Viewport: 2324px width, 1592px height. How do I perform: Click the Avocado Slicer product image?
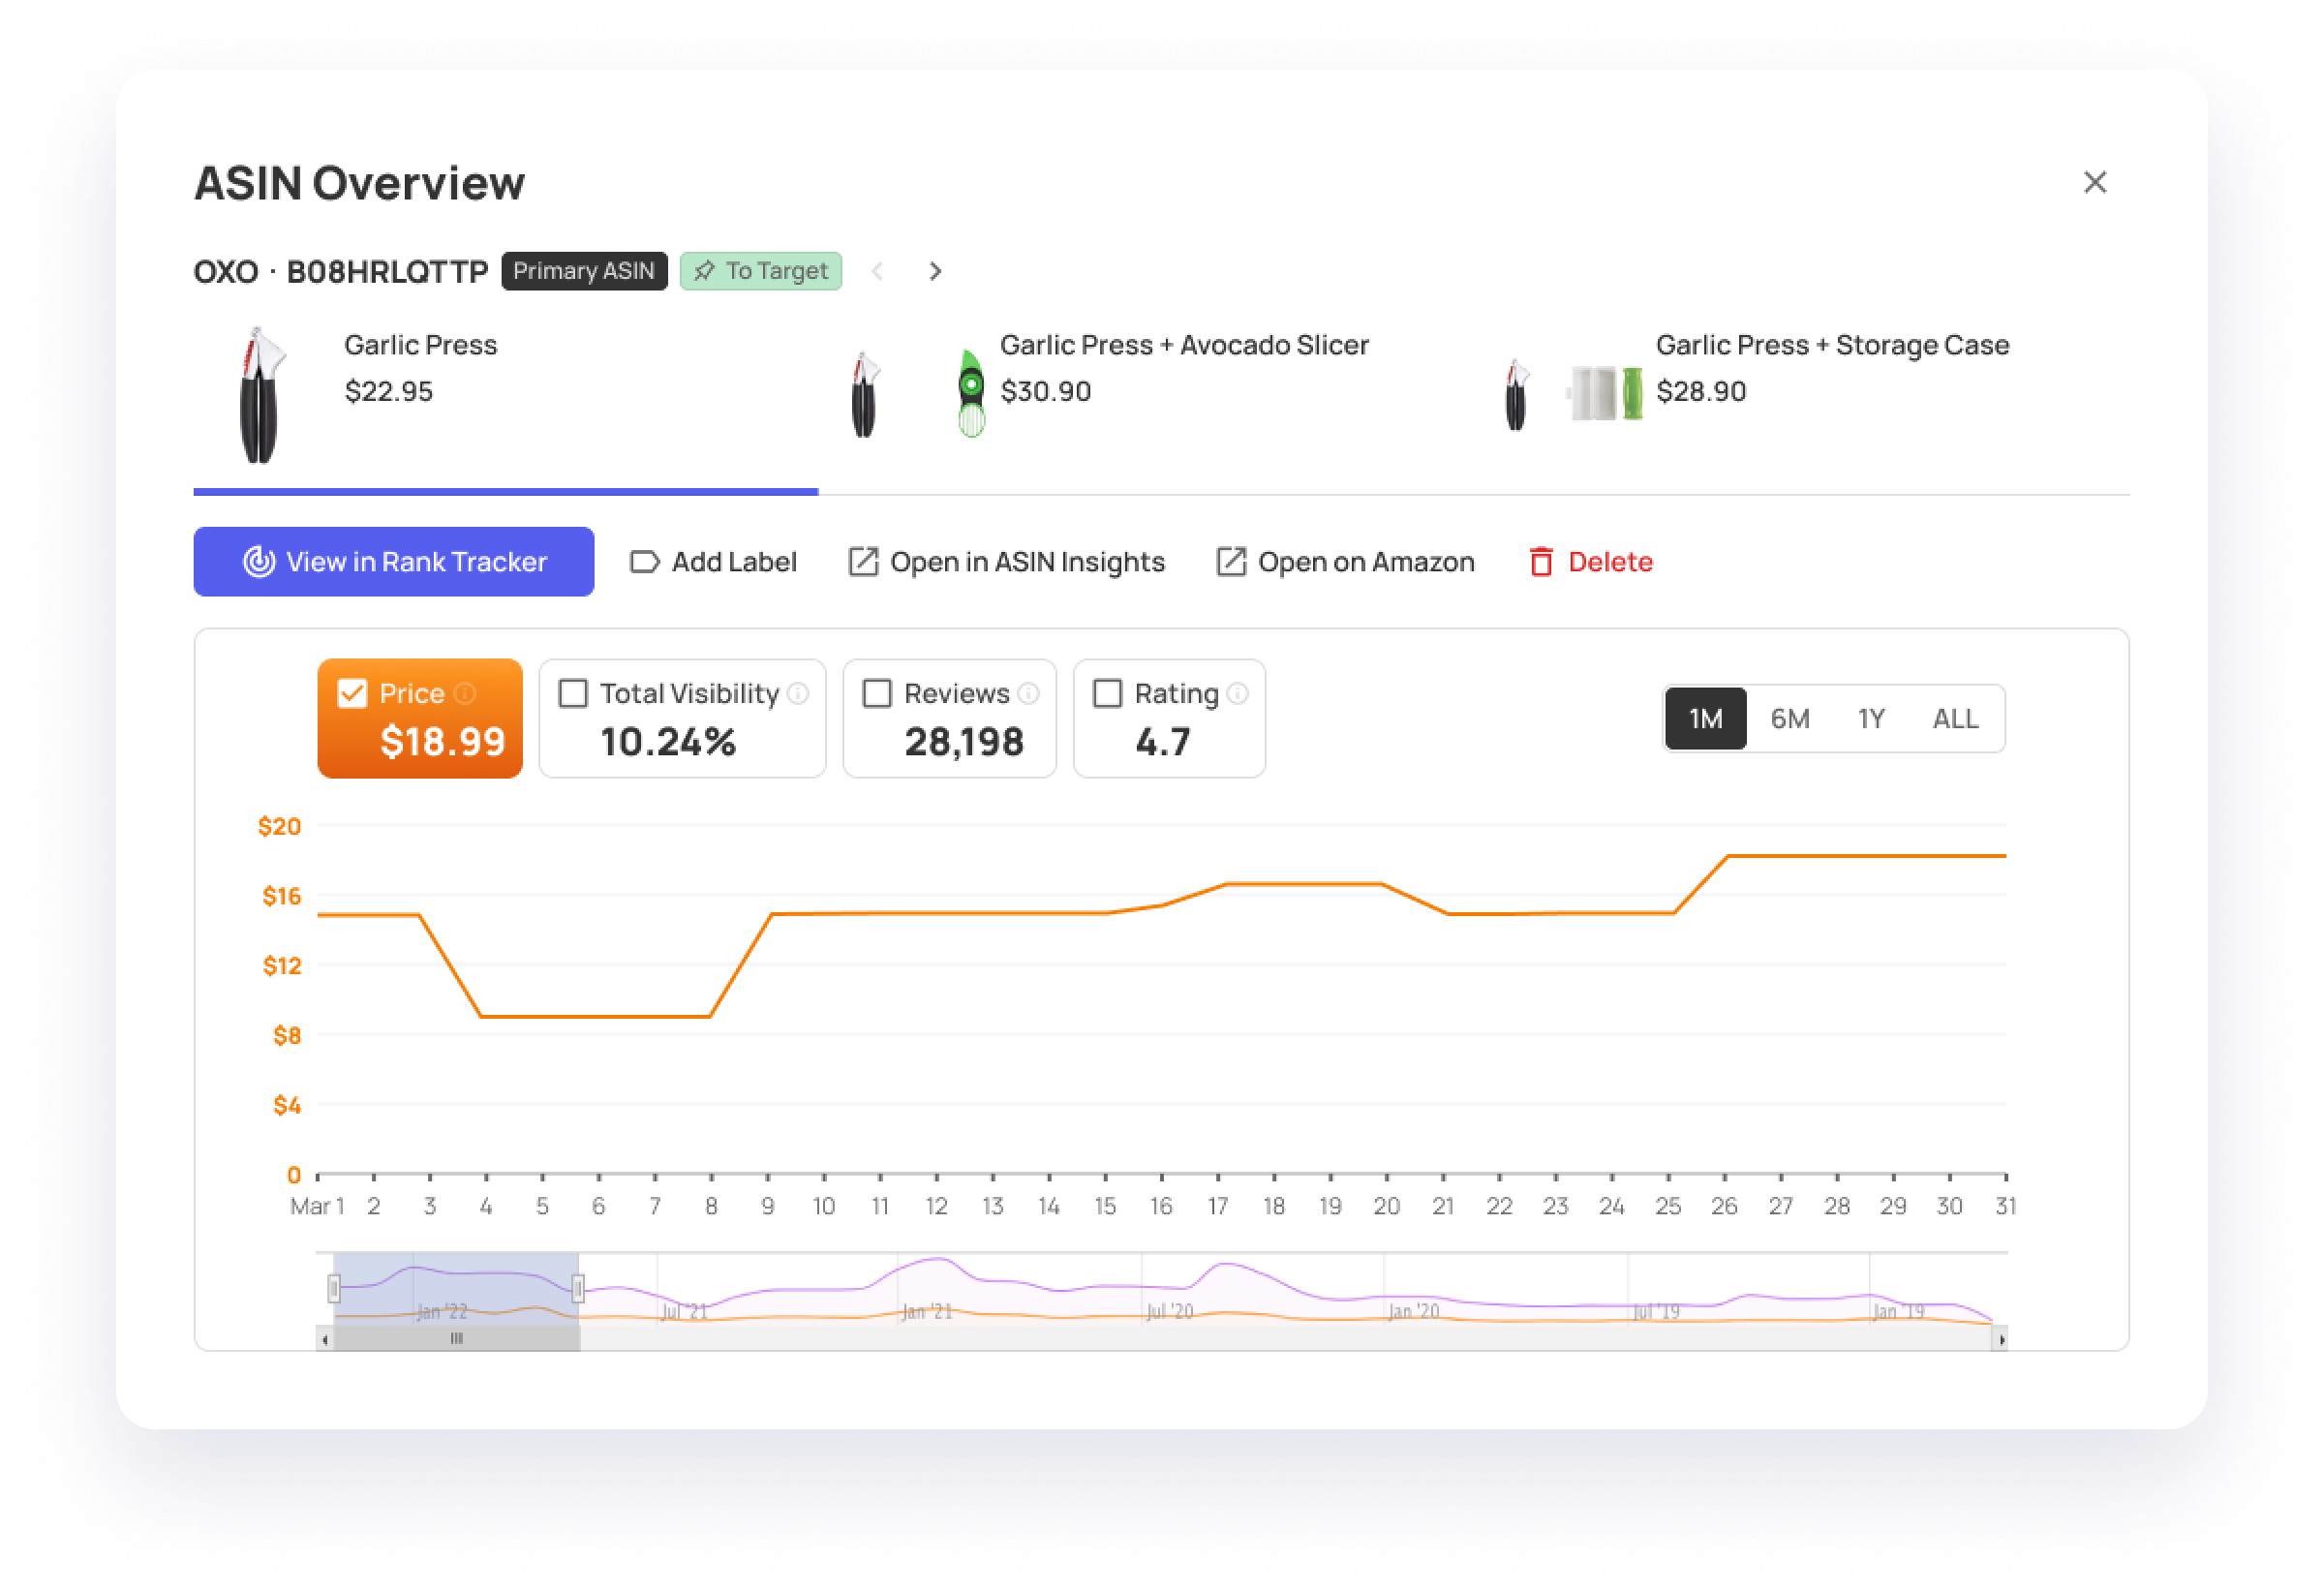coord(971,392)
